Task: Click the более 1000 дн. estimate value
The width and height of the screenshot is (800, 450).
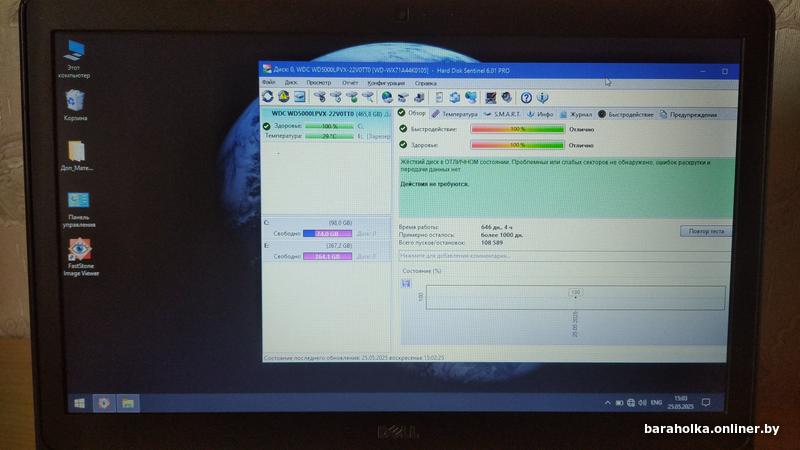Action: [x=502, y=235]
